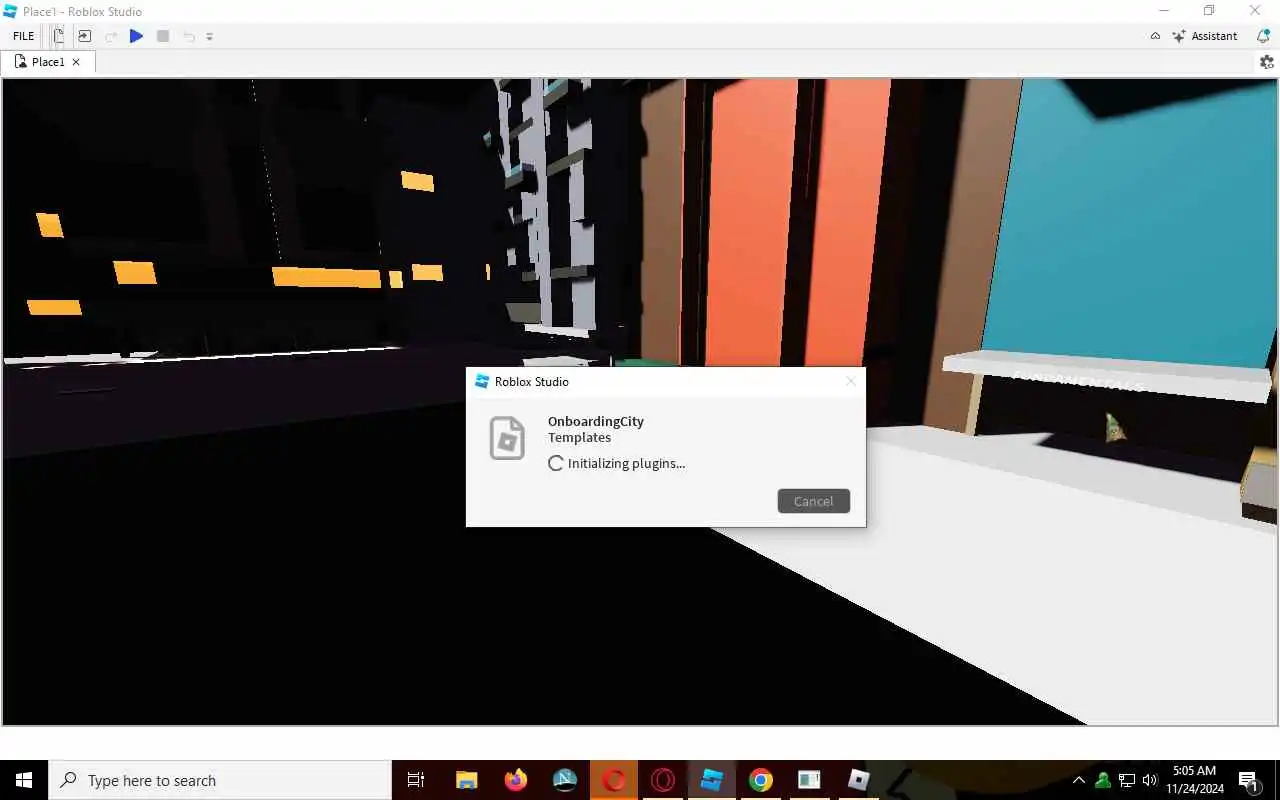The width and height of the screenshot is (1280, 800).
Task: Cancel the OnboardingCity template loading
Action: (813, 501)
